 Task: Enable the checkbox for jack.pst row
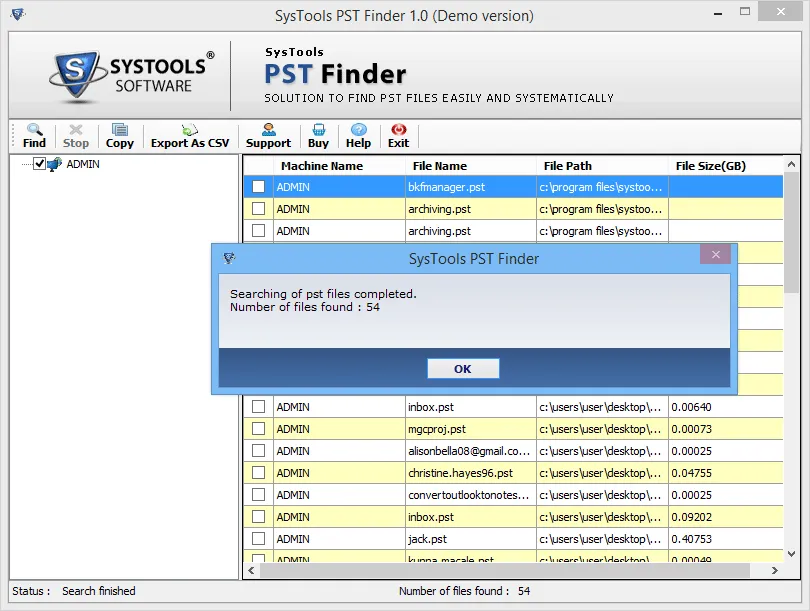tap(257, 539)
